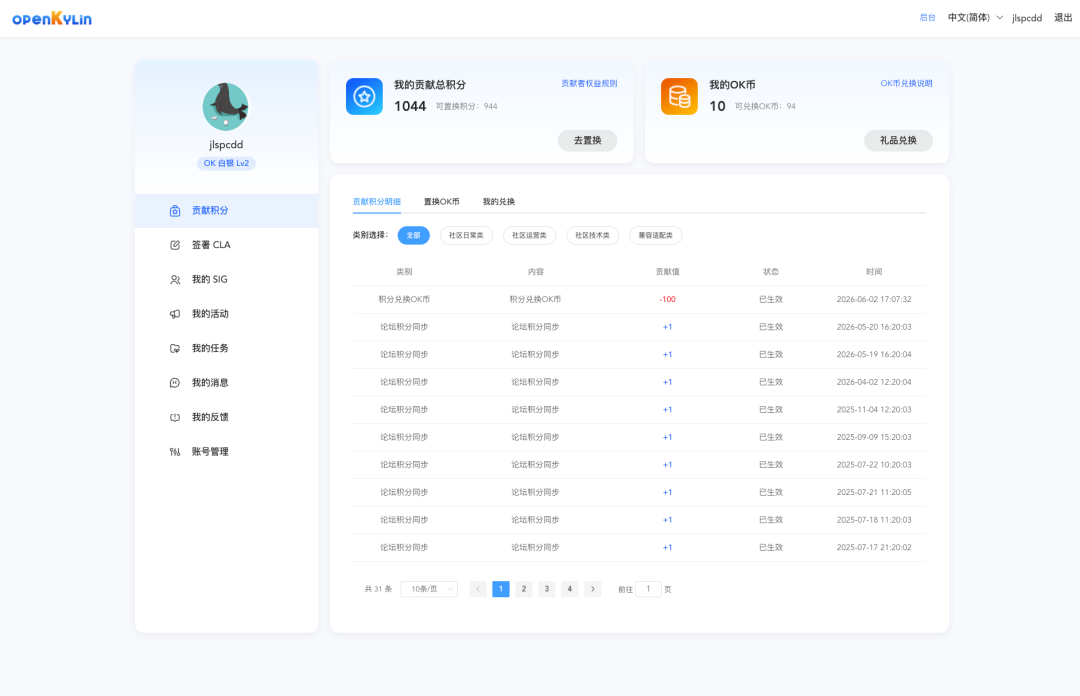Open 贡献积分 sidebar menu
1080x696 pixels.
227,211
